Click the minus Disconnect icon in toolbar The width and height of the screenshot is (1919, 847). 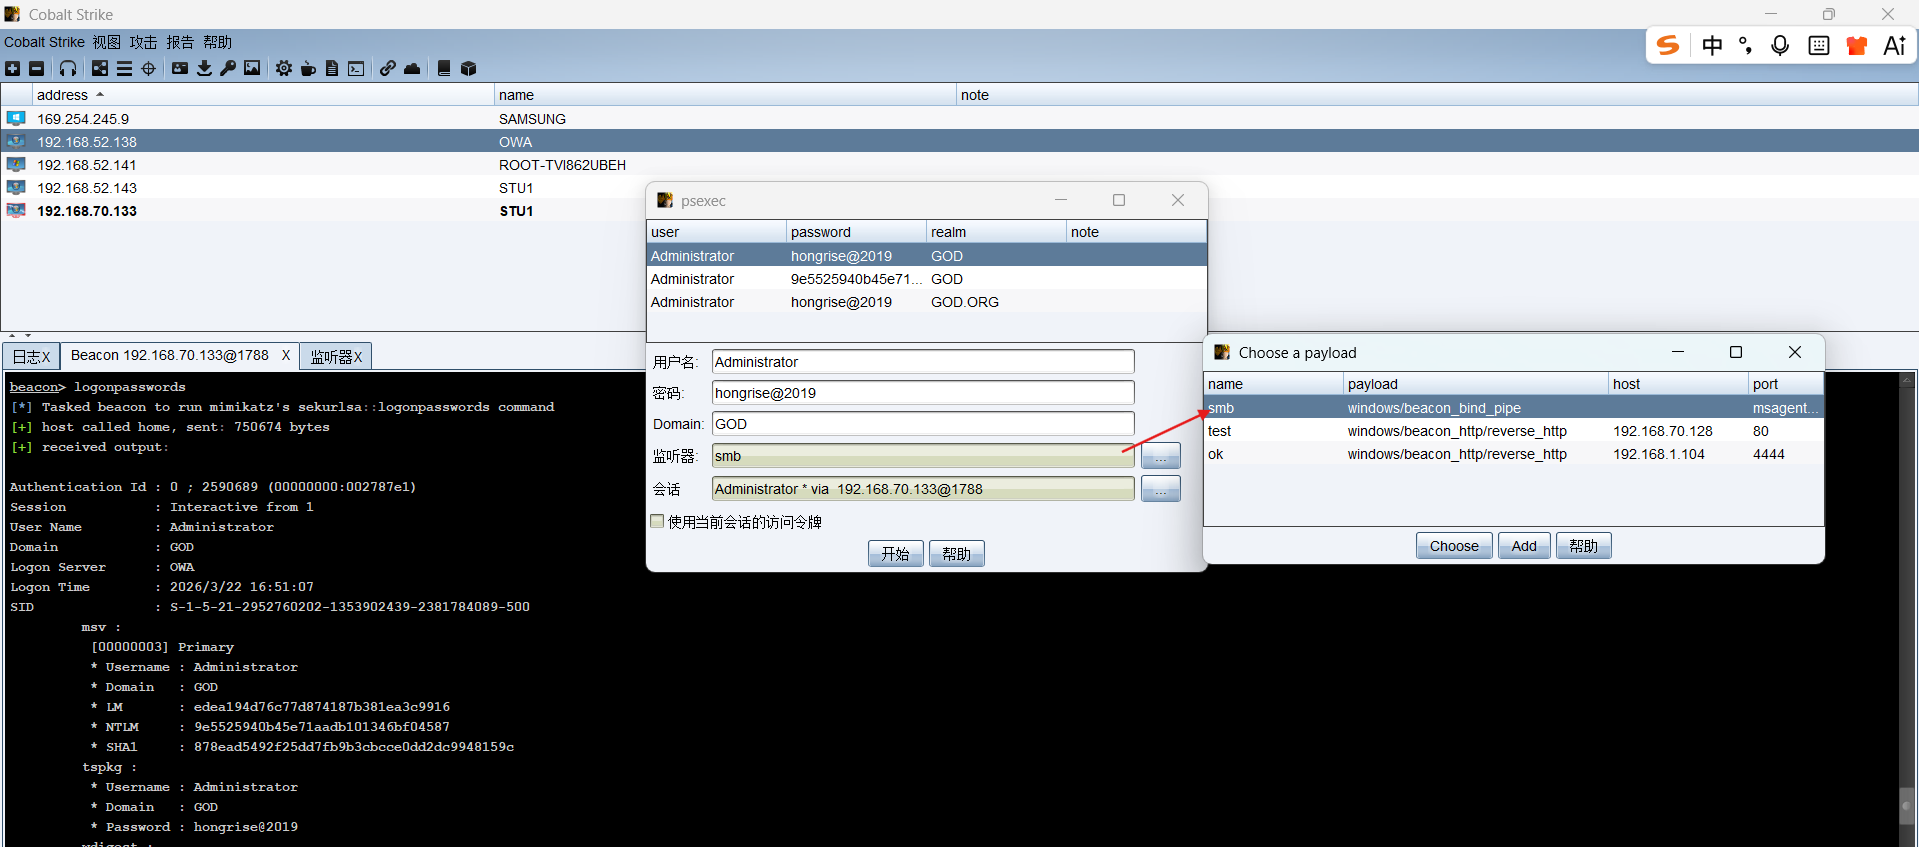pyautogui.click(x=36, y=68)
